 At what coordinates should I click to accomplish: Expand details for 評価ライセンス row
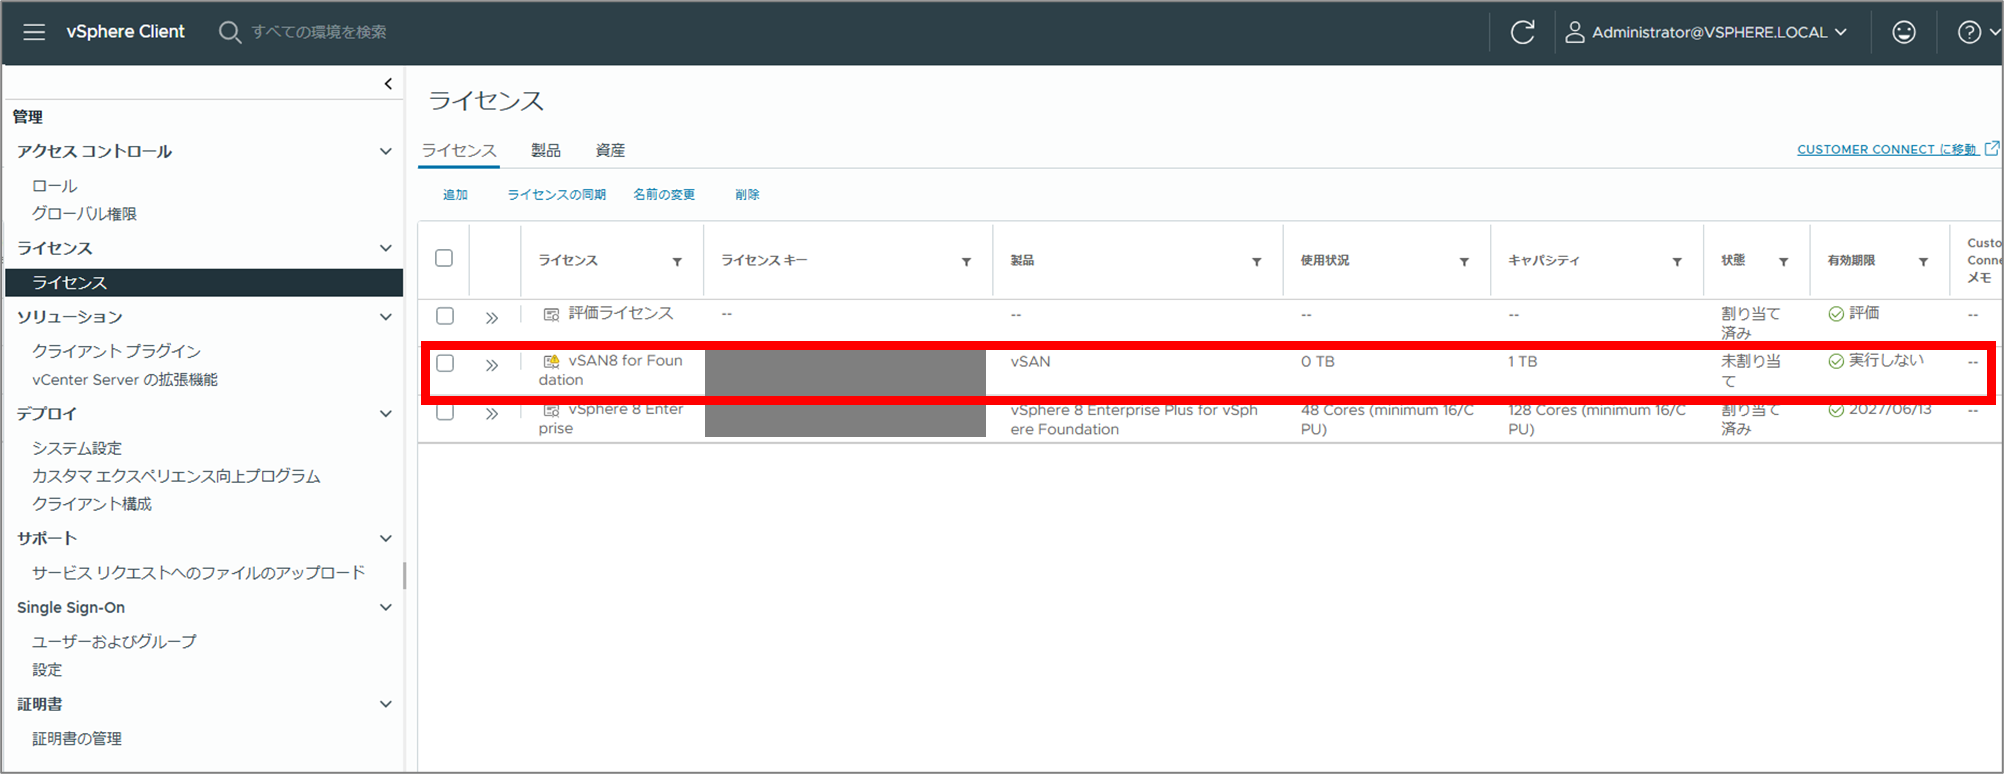[491, 318]
